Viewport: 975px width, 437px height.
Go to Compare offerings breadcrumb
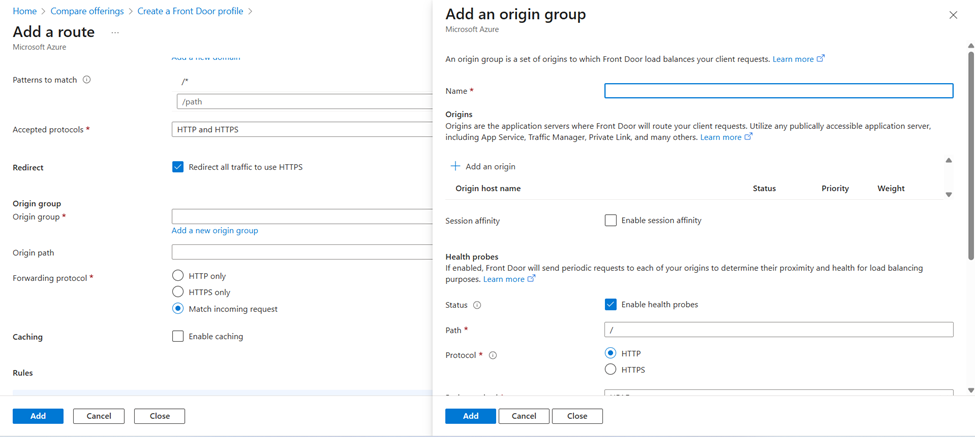click(x=87, y=11)
